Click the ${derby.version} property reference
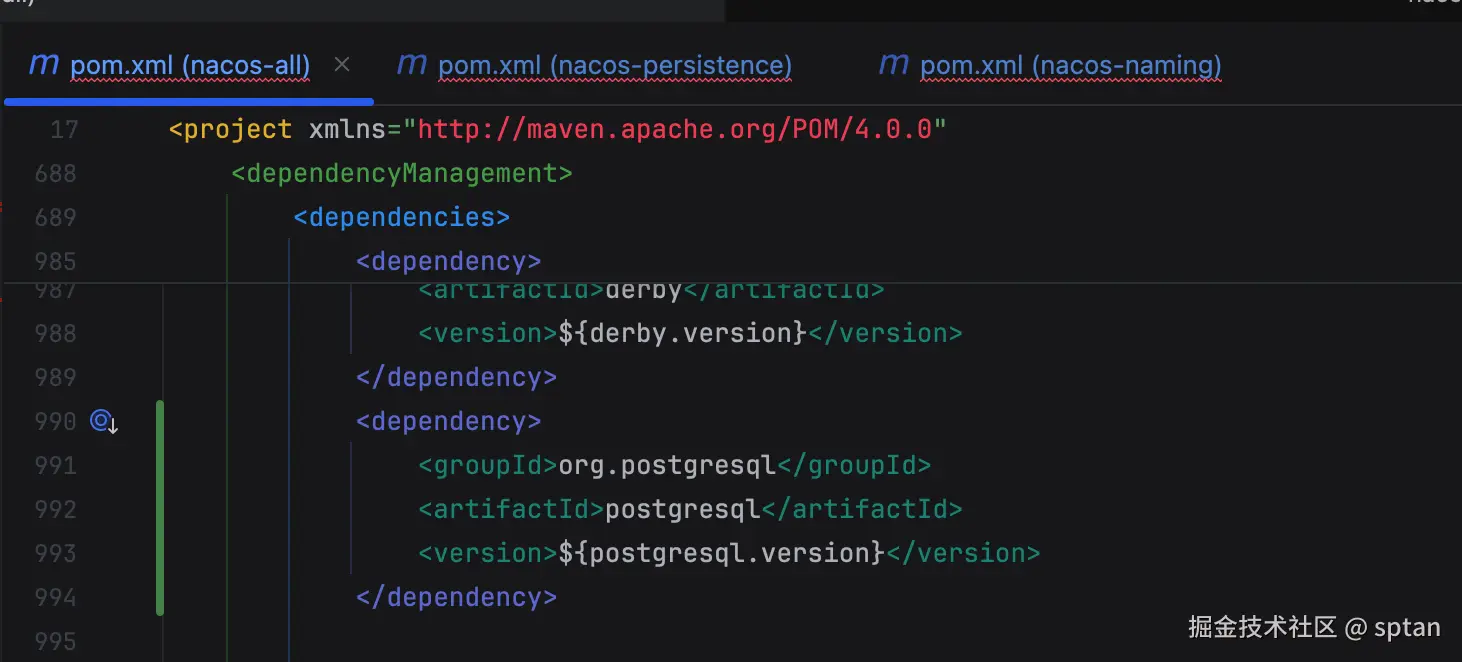The height and width of the screenshot is (662, 1462). 681,333
